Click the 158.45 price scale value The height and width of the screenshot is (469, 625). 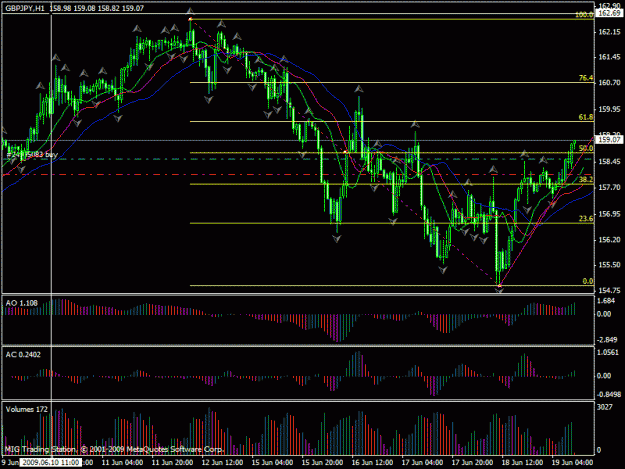point(609,162)
